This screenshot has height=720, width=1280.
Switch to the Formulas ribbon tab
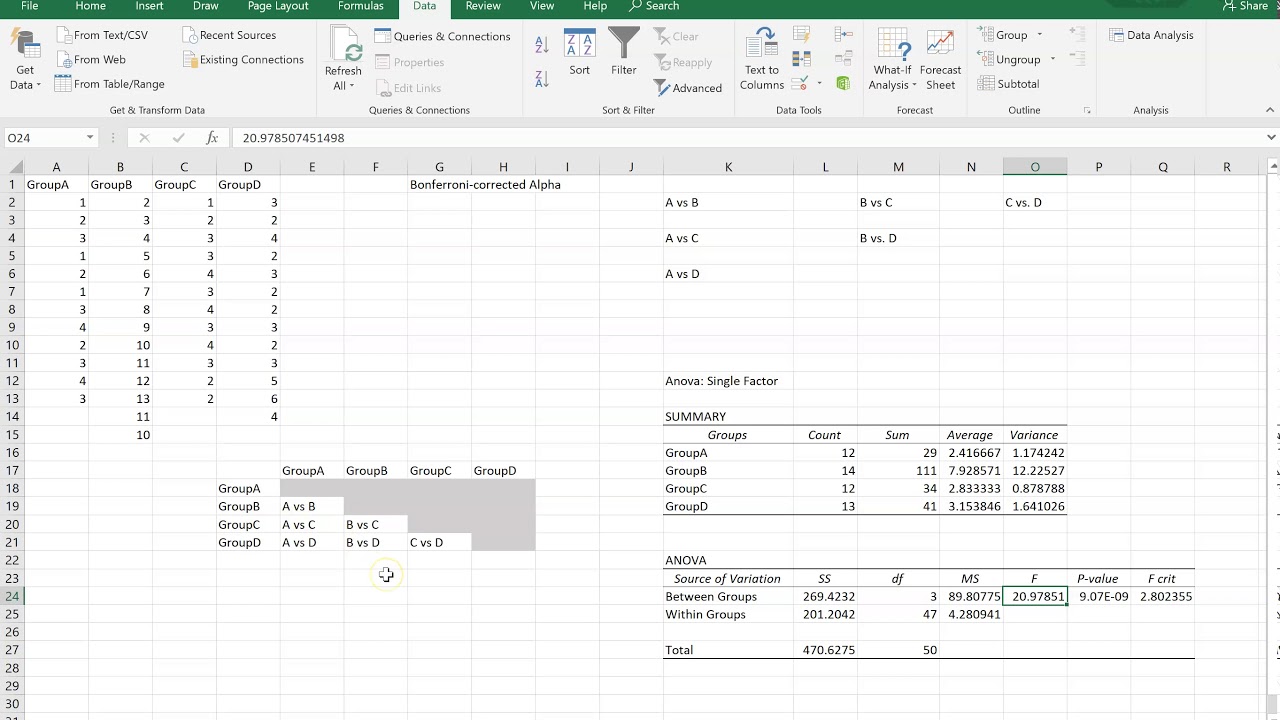(x=361, y=6)
